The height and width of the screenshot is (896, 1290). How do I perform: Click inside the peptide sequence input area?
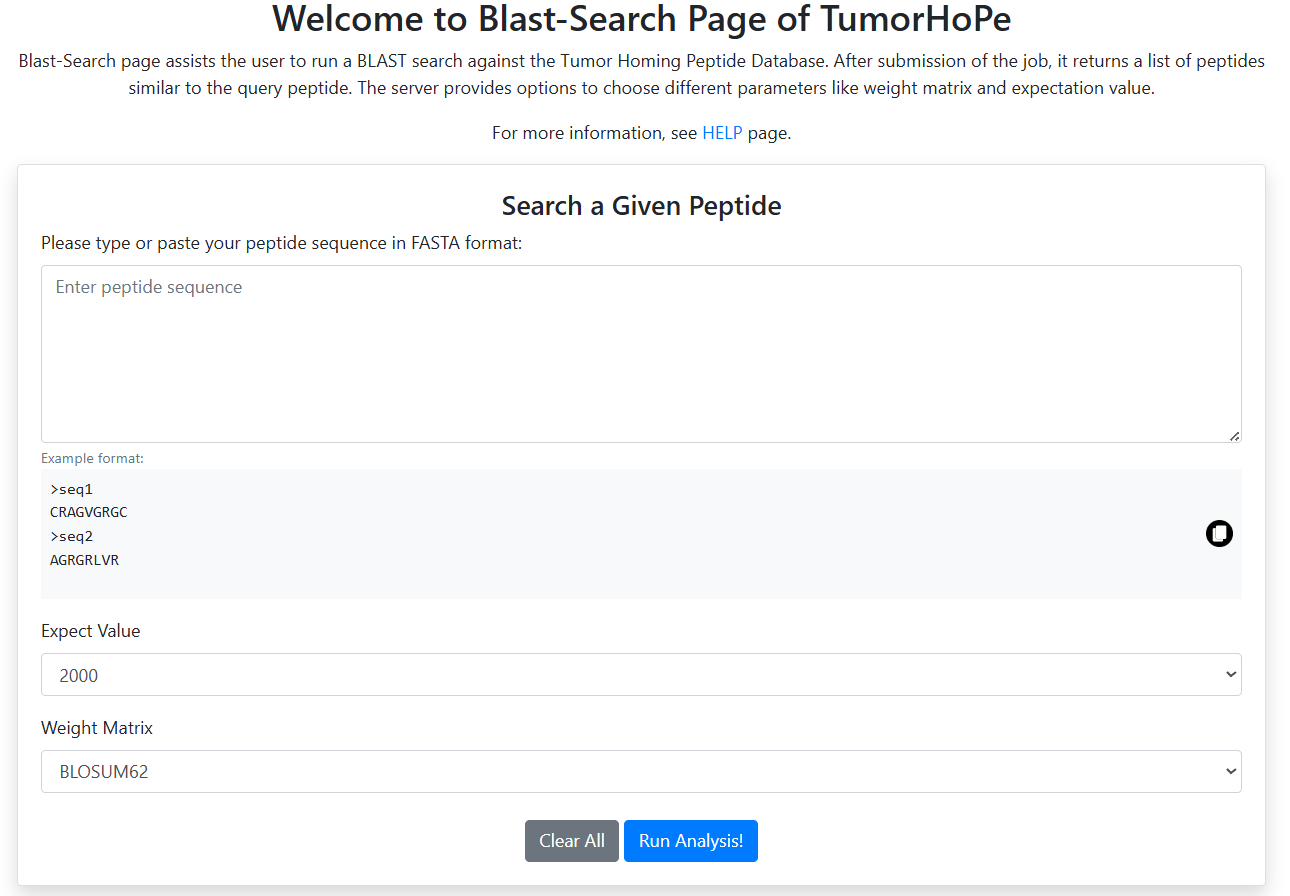(x=640, y=350)
